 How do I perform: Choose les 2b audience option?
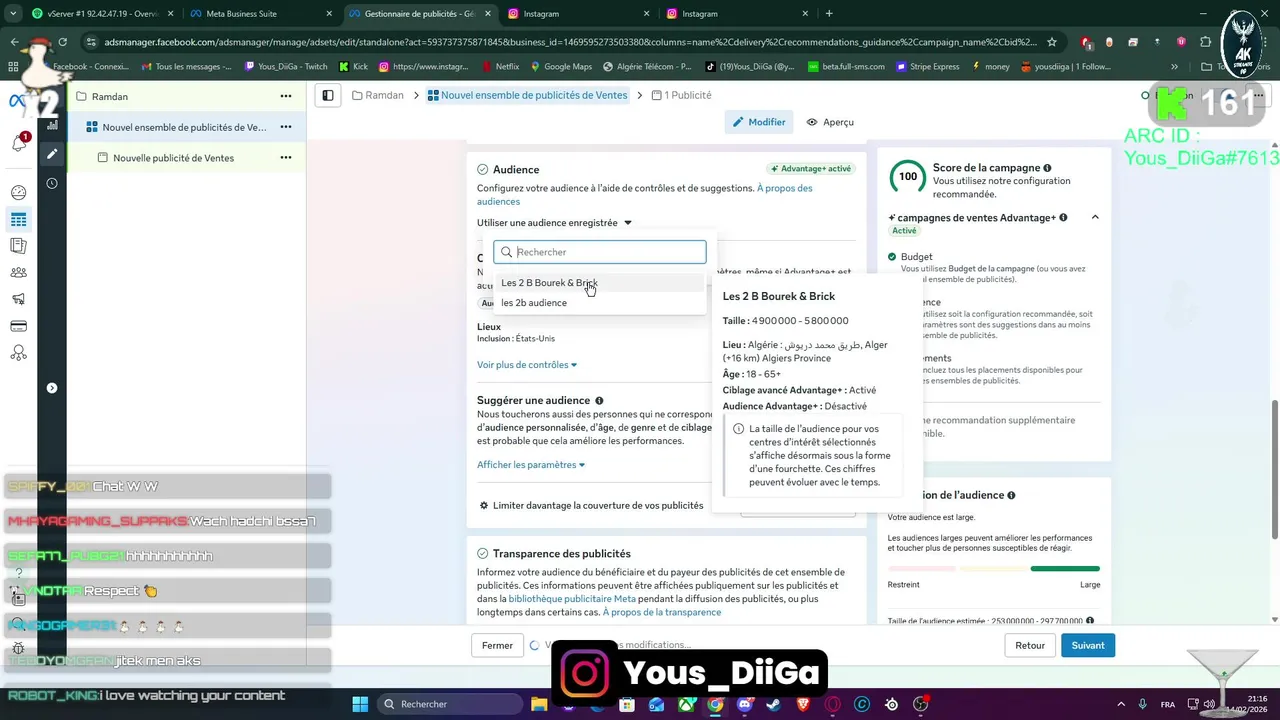[599, 303]
